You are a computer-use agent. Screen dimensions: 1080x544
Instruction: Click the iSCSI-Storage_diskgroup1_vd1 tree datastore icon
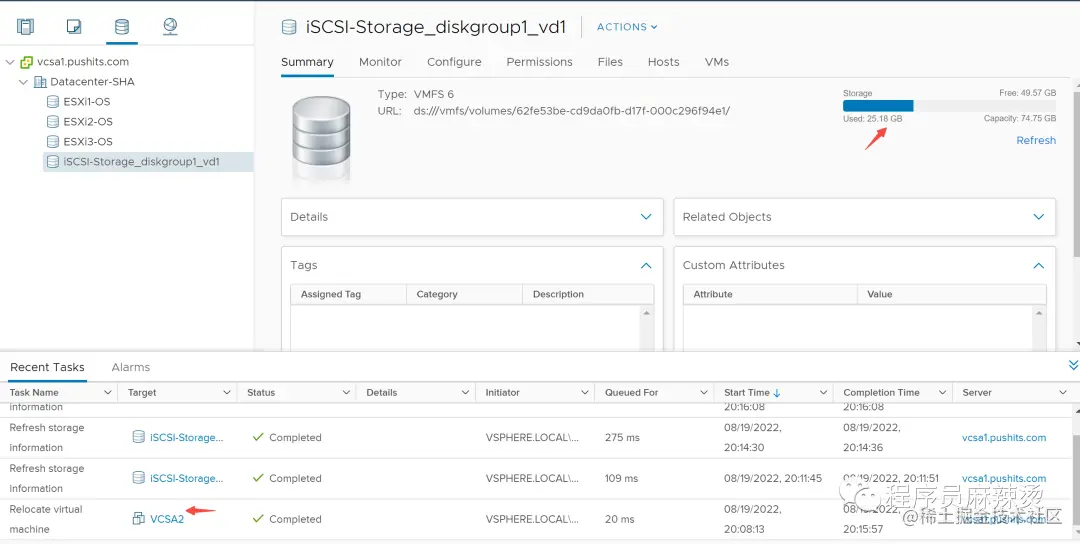[x=52, y=162]
